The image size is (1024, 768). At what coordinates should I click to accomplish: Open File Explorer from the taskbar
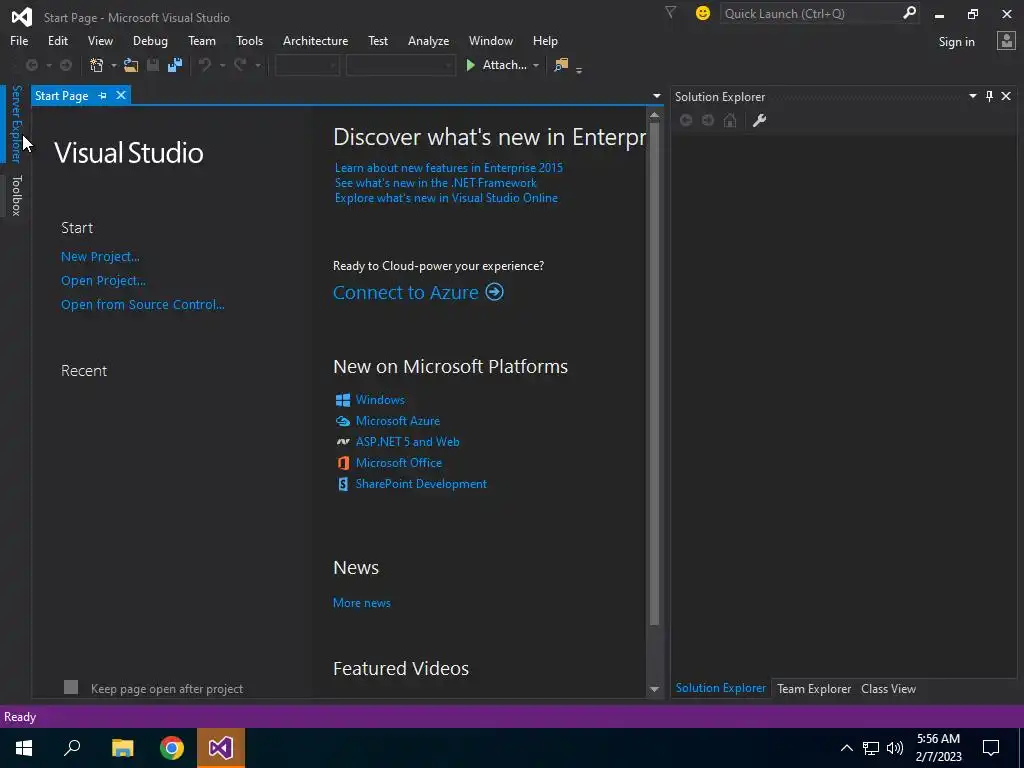[x=122, y=748]
